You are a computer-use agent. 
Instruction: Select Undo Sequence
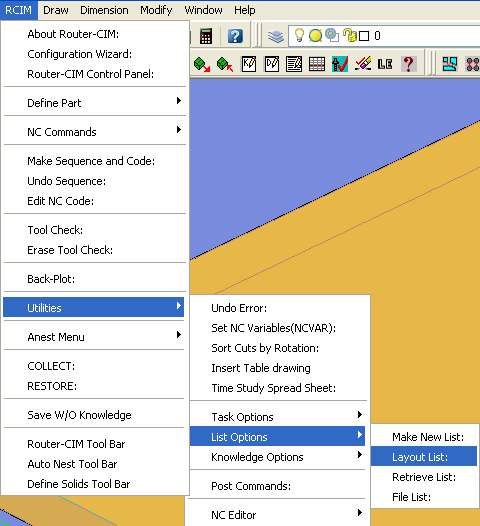point(94,181)
